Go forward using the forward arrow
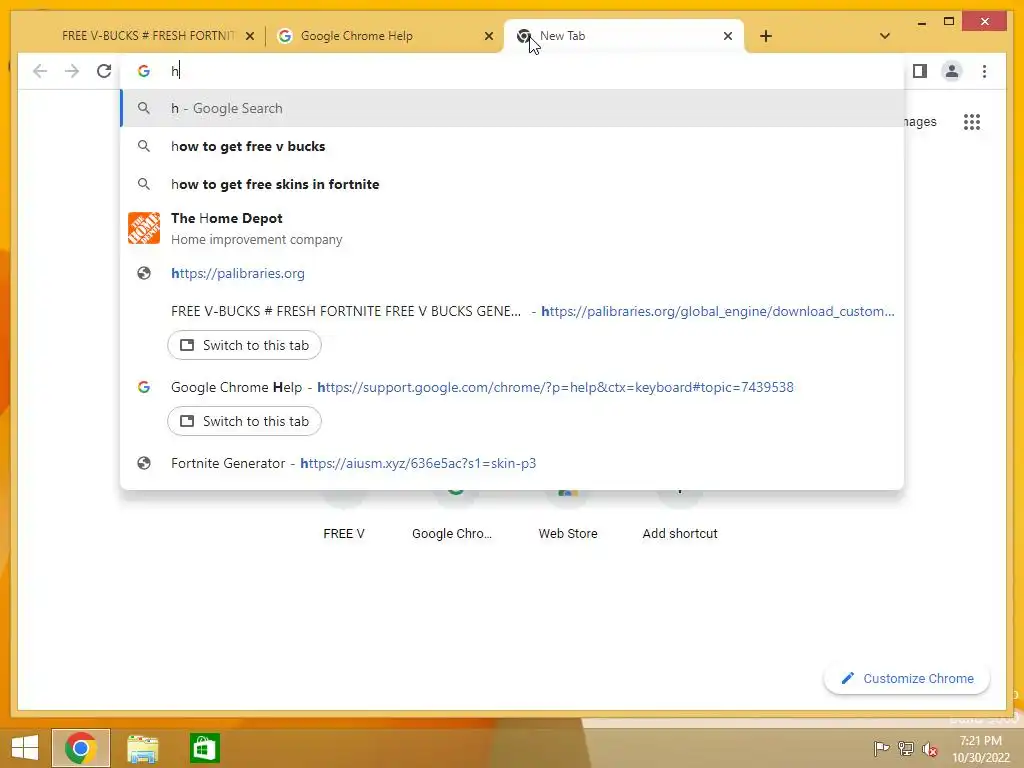1024x768 pixels. pos(72,71)
